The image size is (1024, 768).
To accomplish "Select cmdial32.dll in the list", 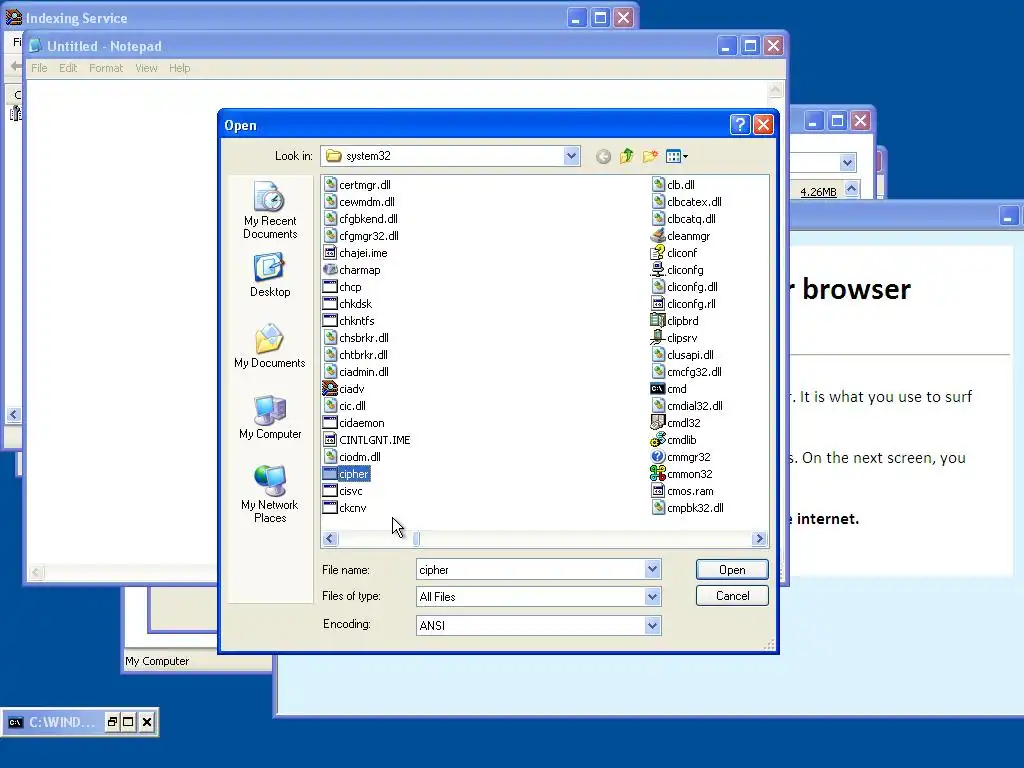I will pyautogui.click(x=687, y=406).
